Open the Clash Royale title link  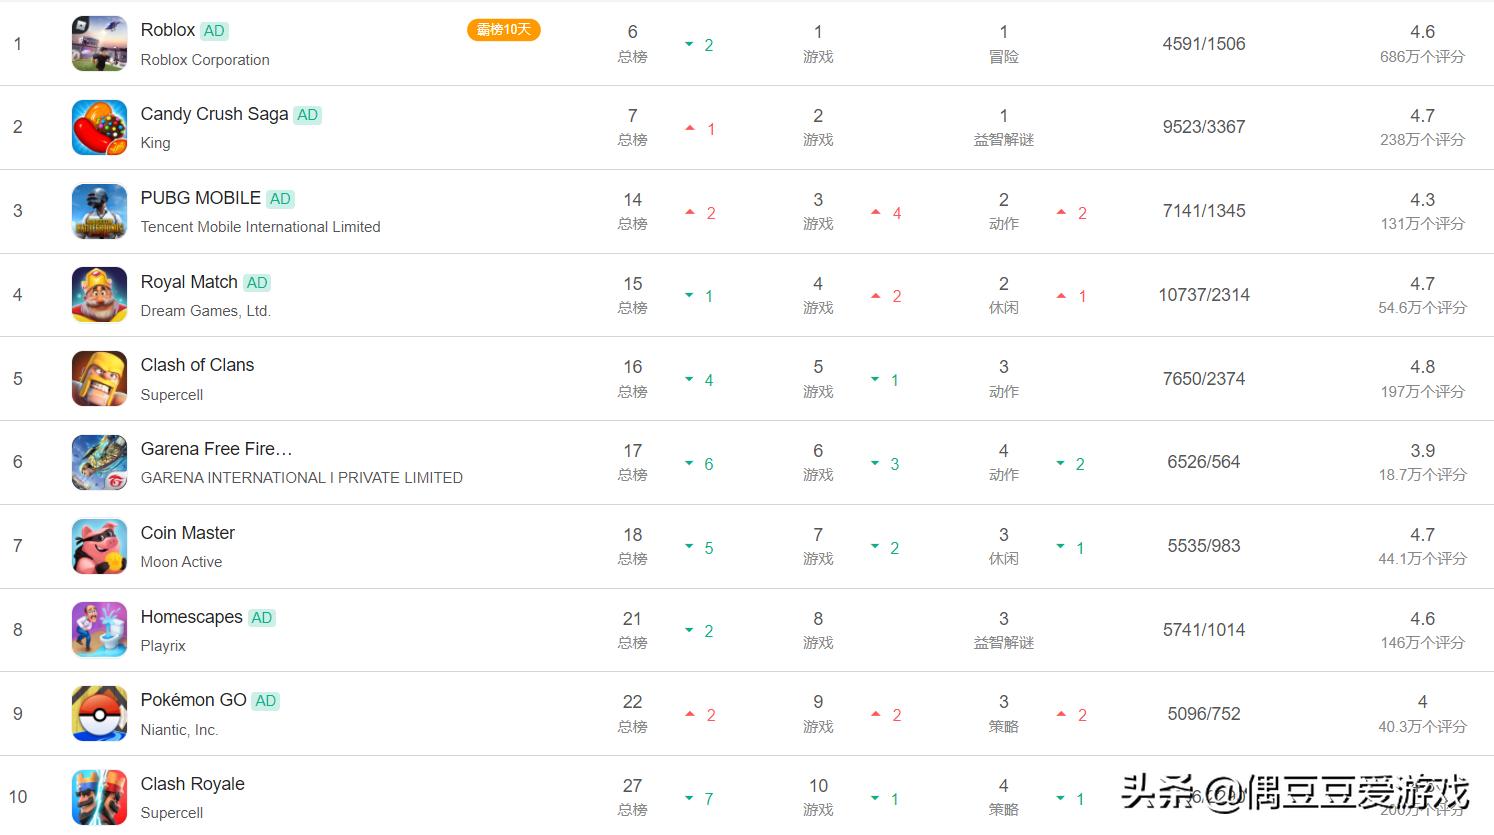[x=193, y=784]
